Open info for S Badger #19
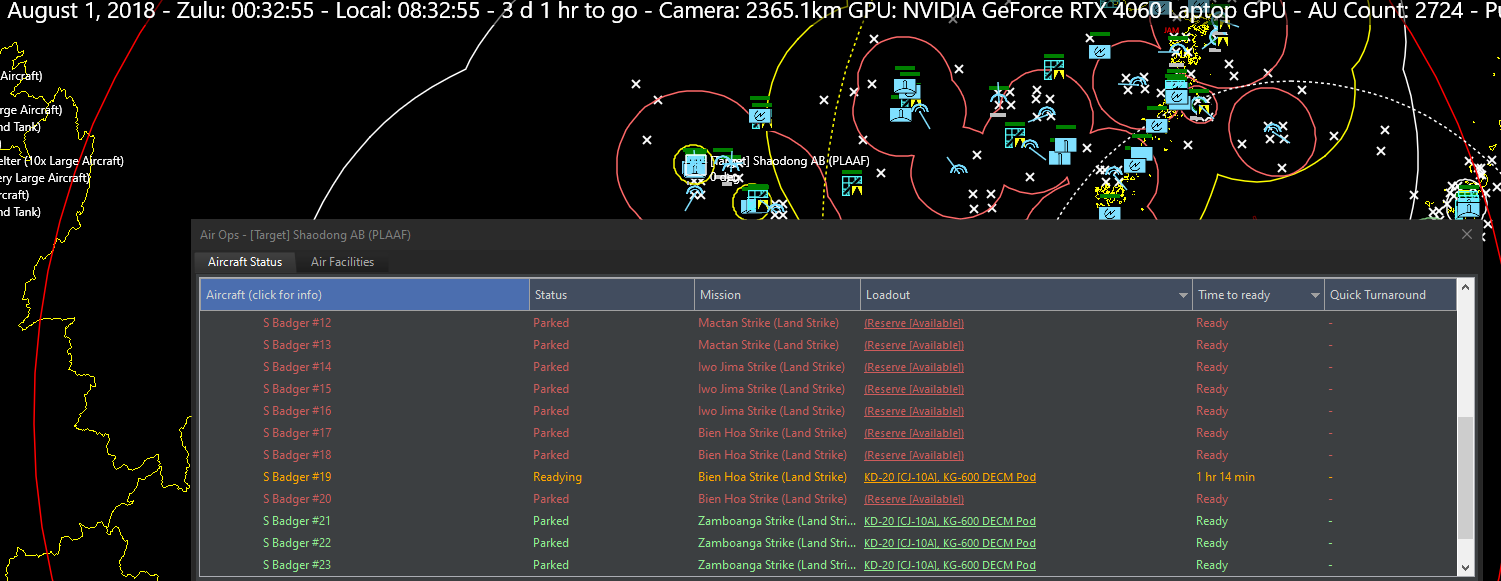Image resolution: width=1501 pixels, height=581 pixels. point(297,477)
